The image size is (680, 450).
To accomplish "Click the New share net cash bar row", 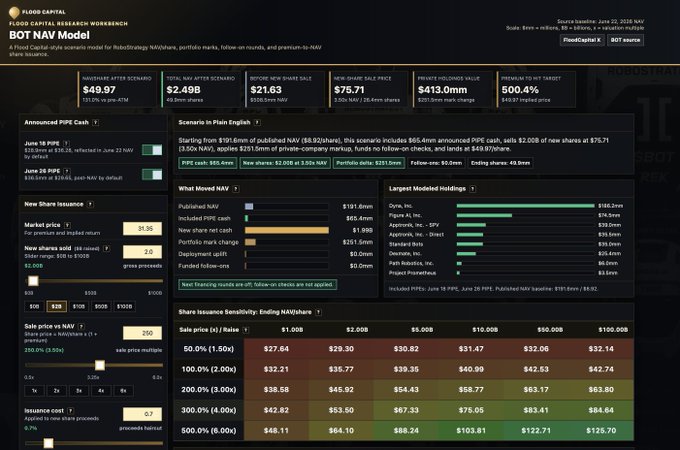I will [275, 230].
